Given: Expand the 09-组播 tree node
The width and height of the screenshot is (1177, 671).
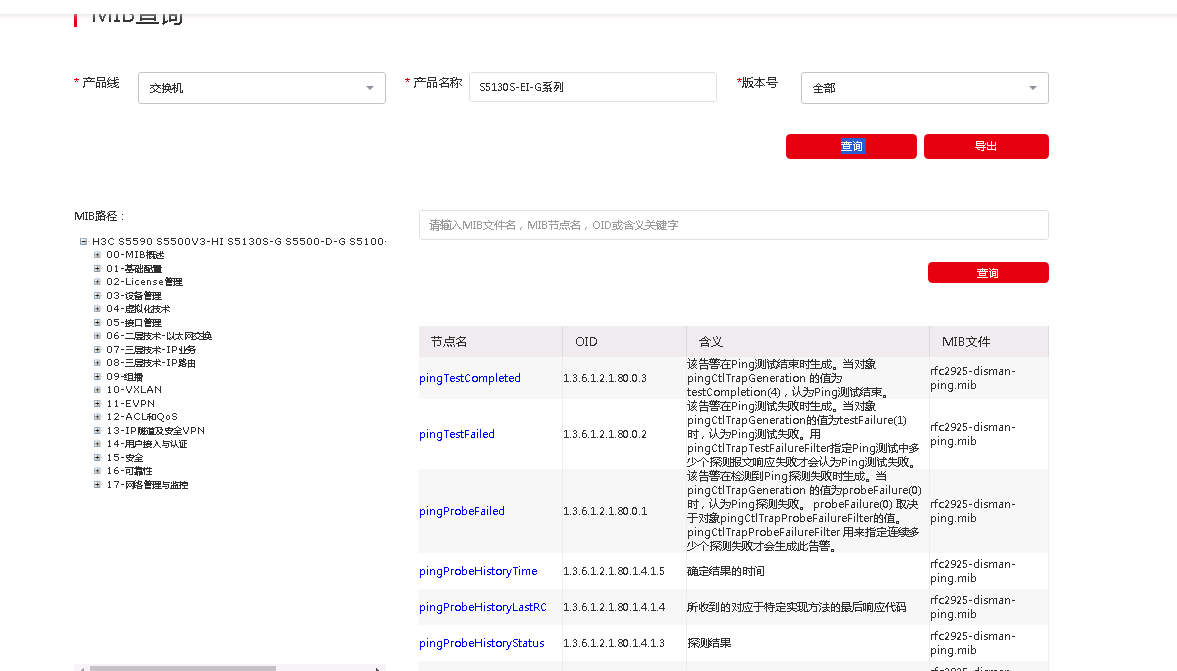Looking at the screenshot, I should [97, 377].
